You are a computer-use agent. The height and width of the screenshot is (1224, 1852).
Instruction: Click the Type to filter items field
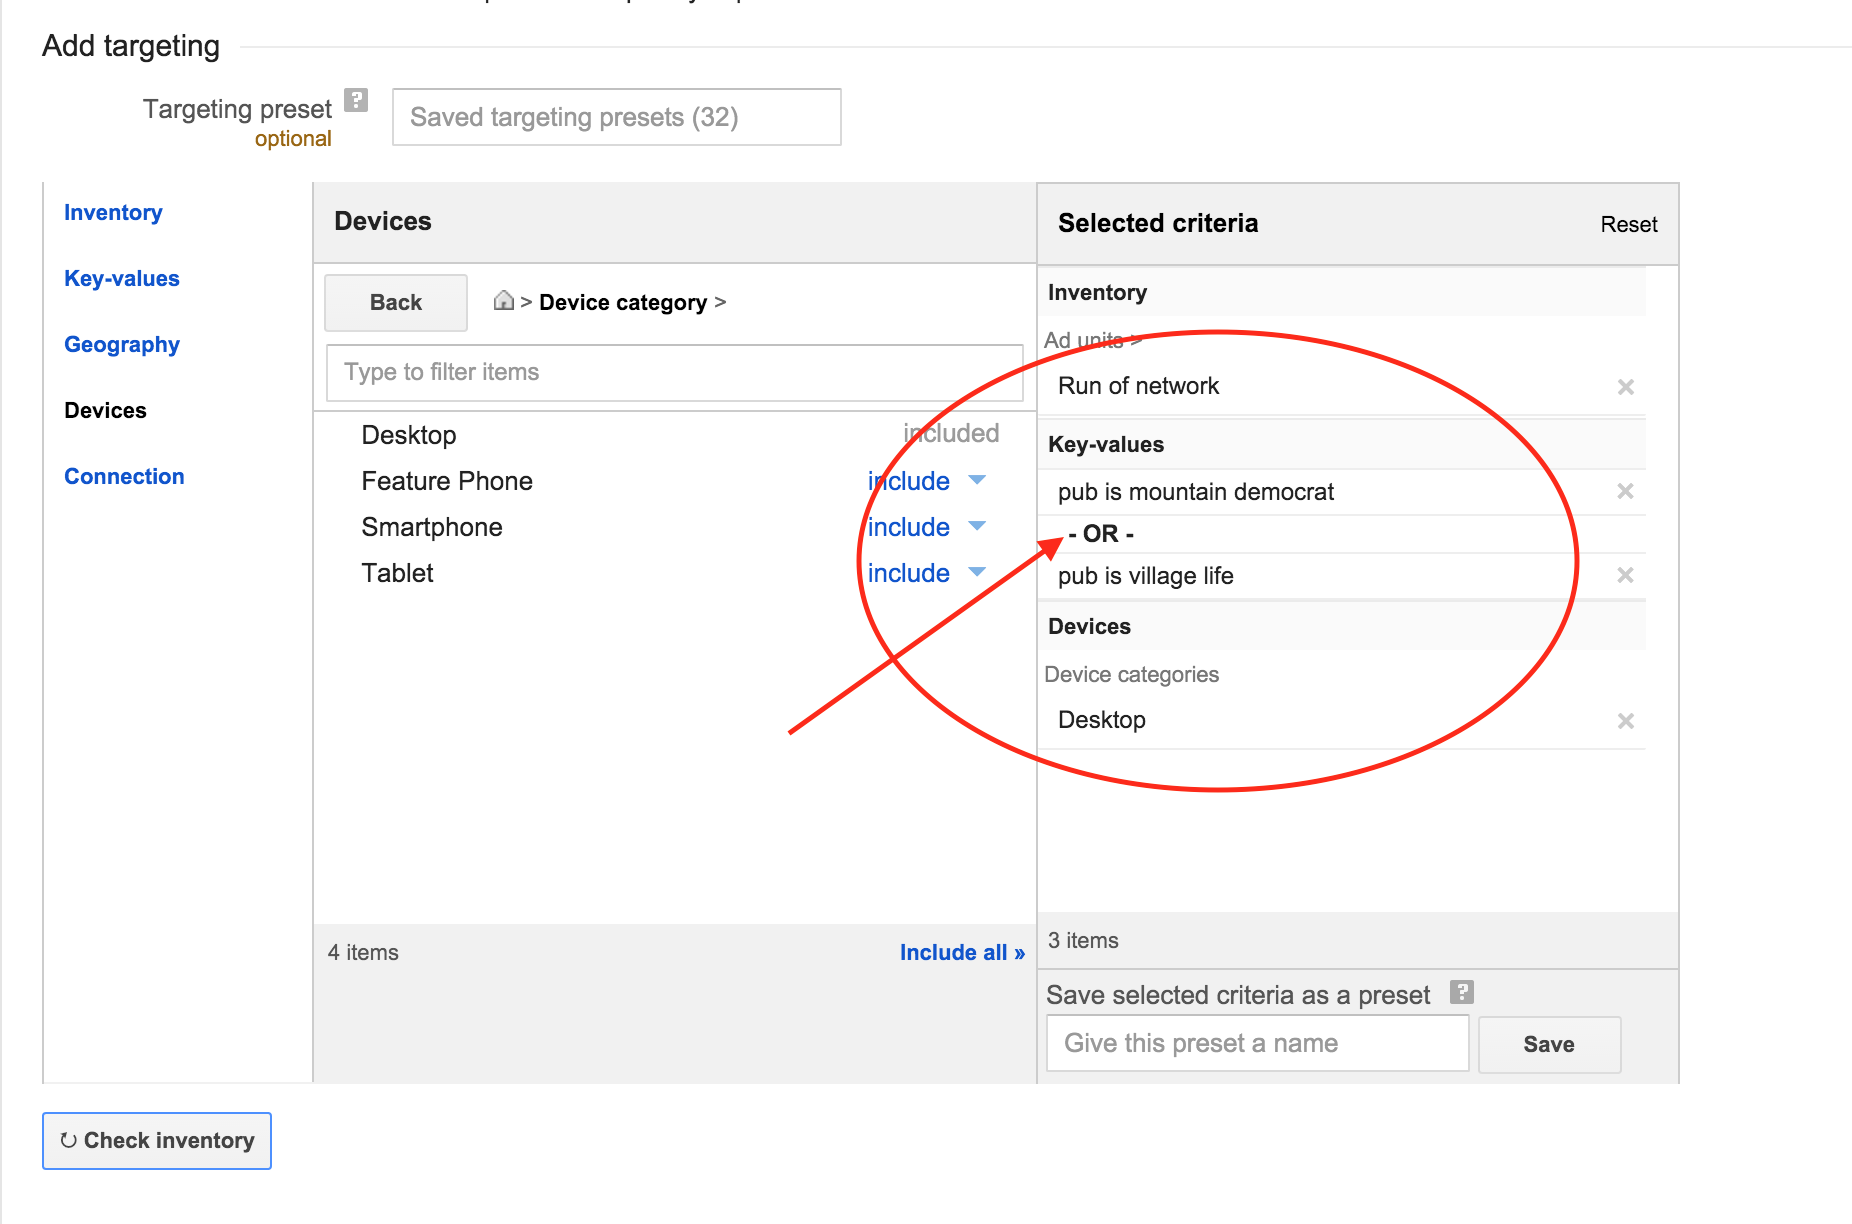click(674, 372)
